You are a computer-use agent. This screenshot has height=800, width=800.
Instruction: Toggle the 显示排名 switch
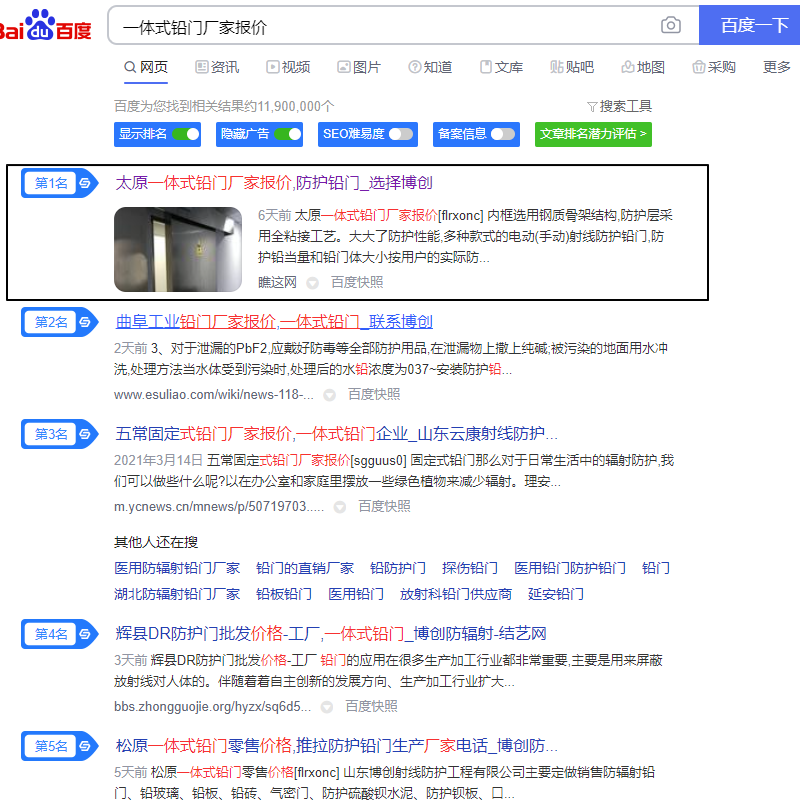pos(186,134)
